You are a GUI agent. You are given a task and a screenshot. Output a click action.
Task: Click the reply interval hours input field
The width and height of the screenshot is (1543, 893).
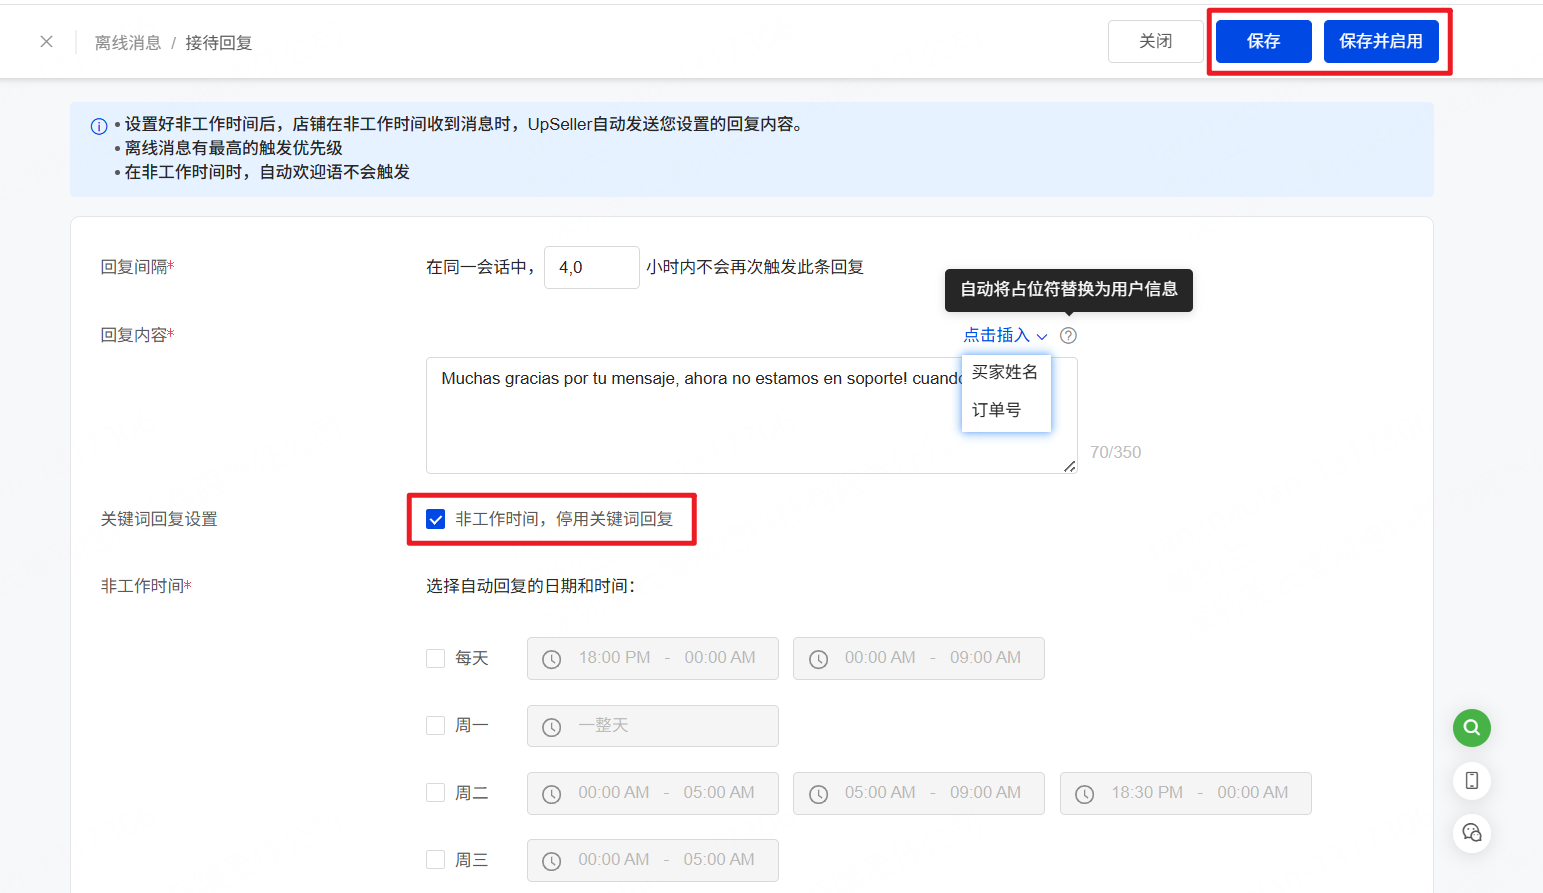click(591, 268)
